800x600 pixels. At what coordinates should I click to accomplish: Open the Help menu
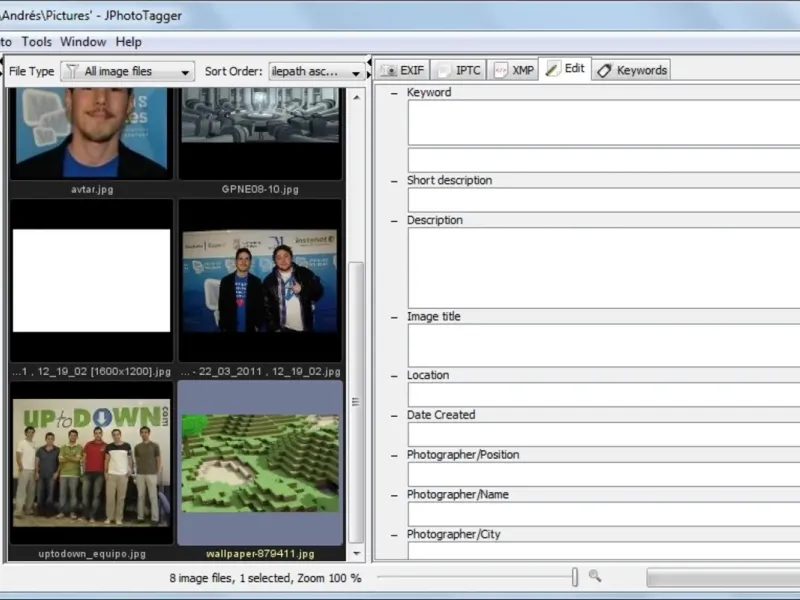128,42
